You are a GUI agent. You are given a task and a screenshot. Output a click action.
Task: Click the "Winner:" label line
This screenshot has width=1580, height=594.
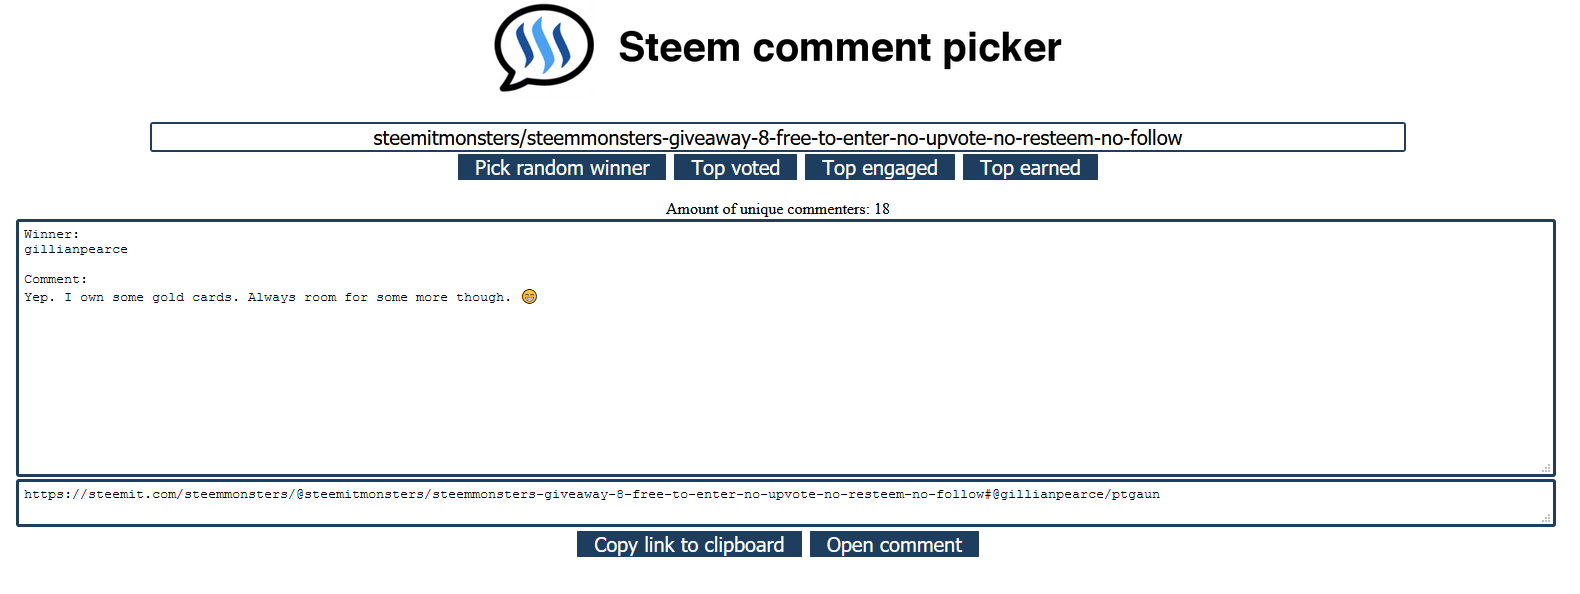[x=52, y=234]
